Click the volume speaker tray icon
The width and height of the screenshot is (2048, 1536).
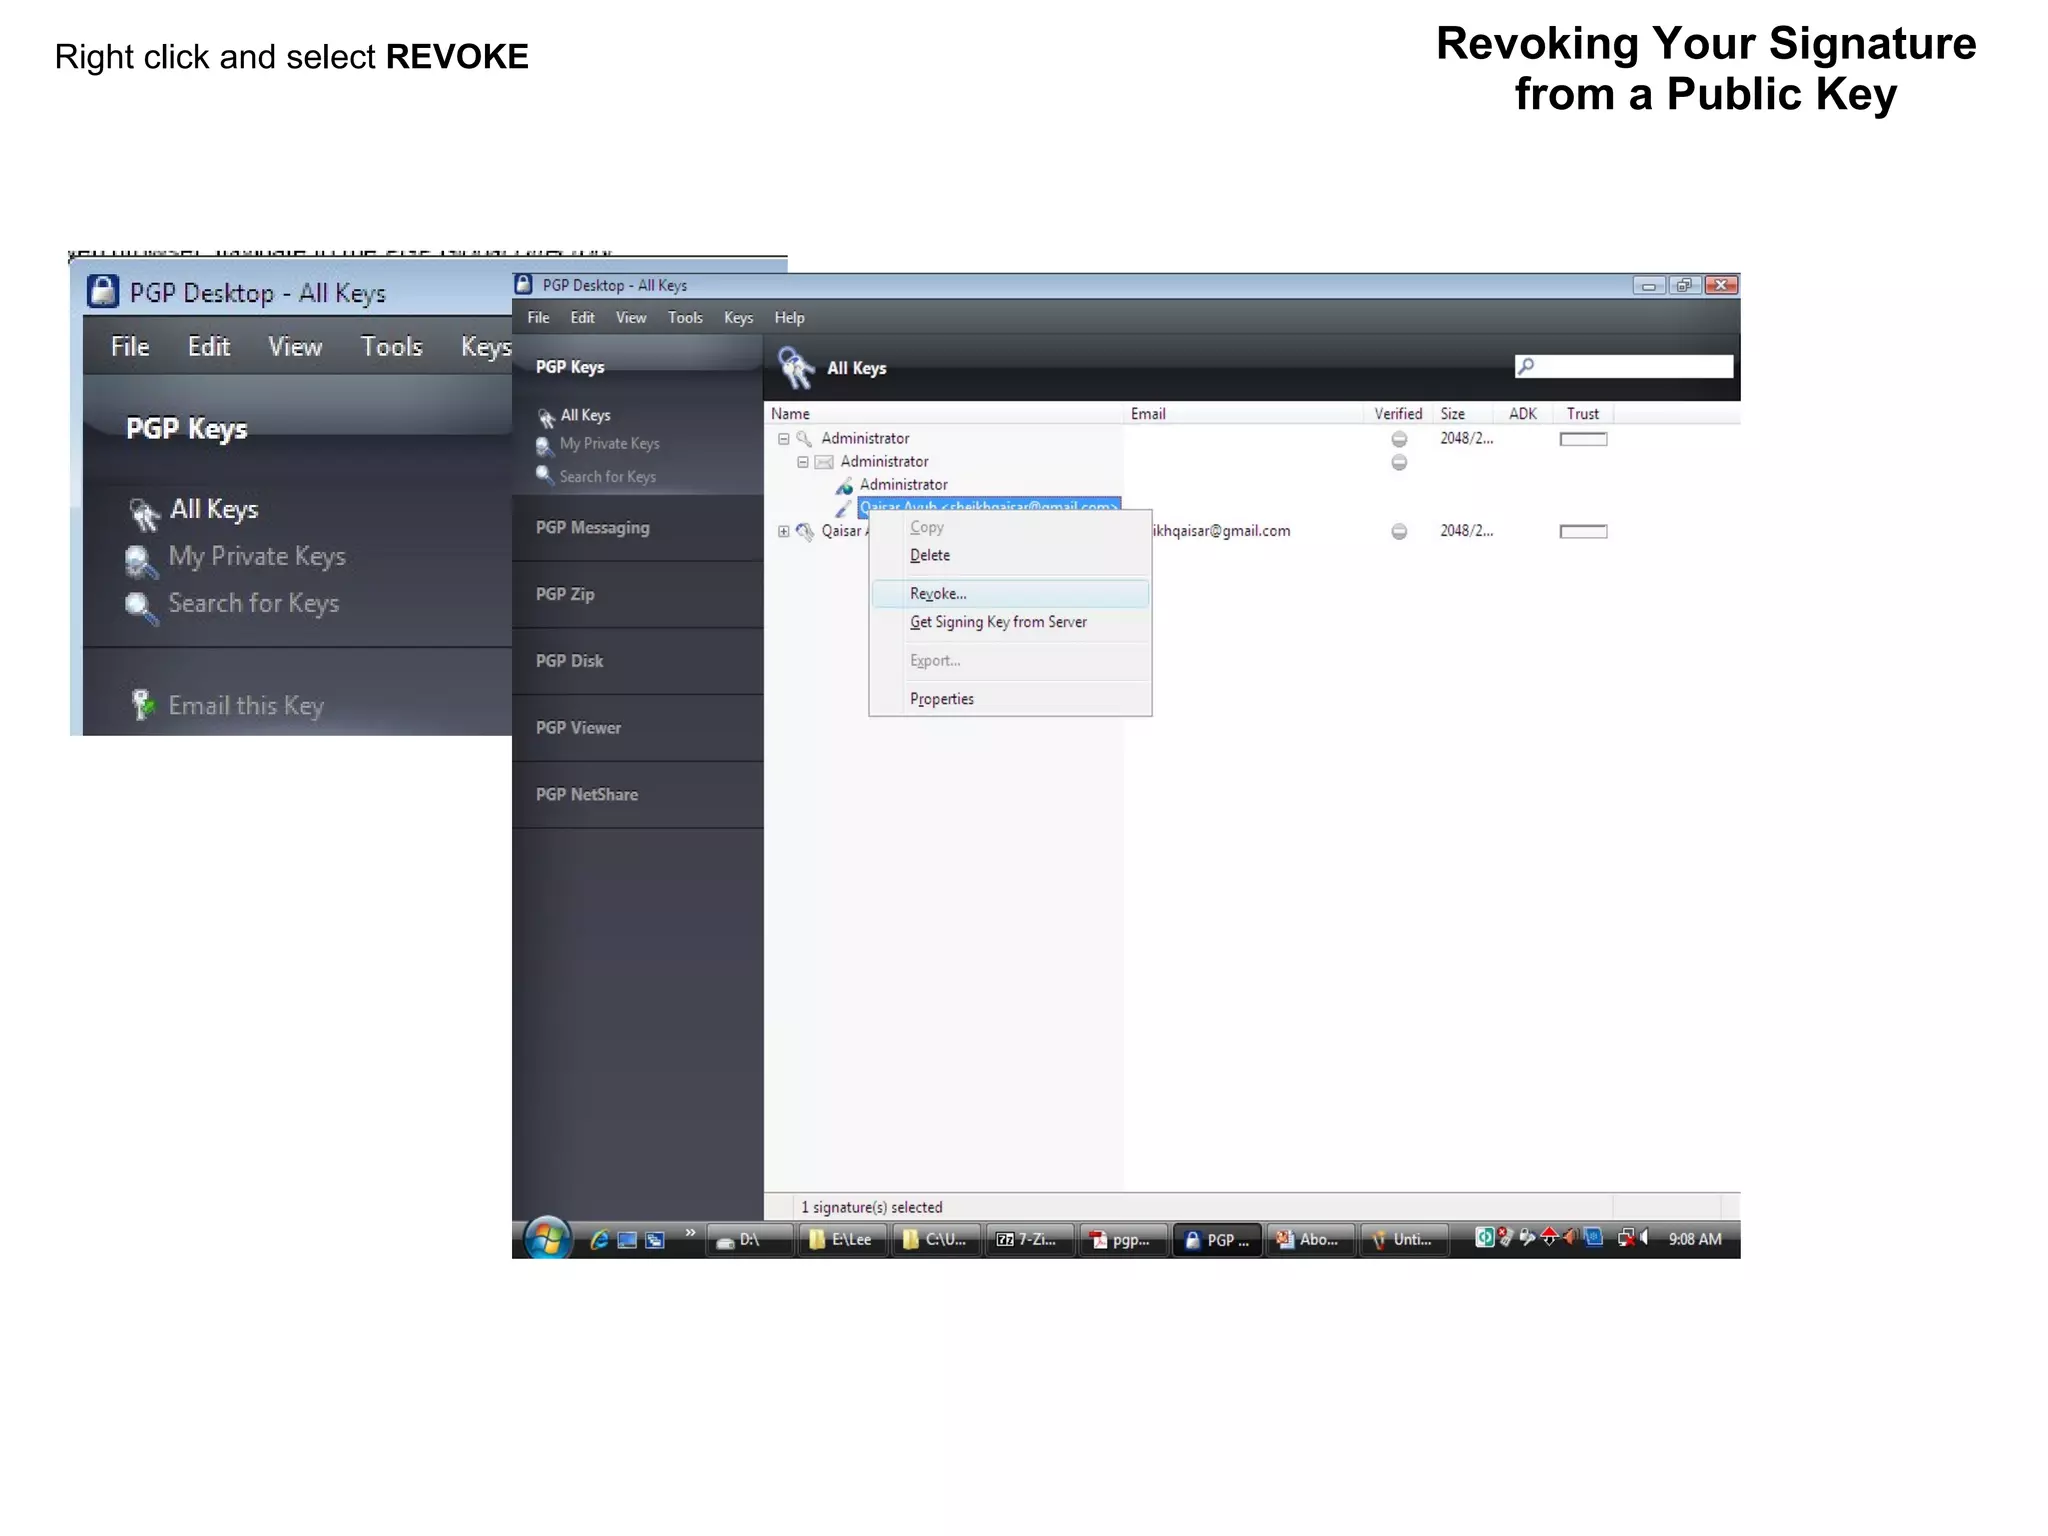(x=1642, y=1238)
